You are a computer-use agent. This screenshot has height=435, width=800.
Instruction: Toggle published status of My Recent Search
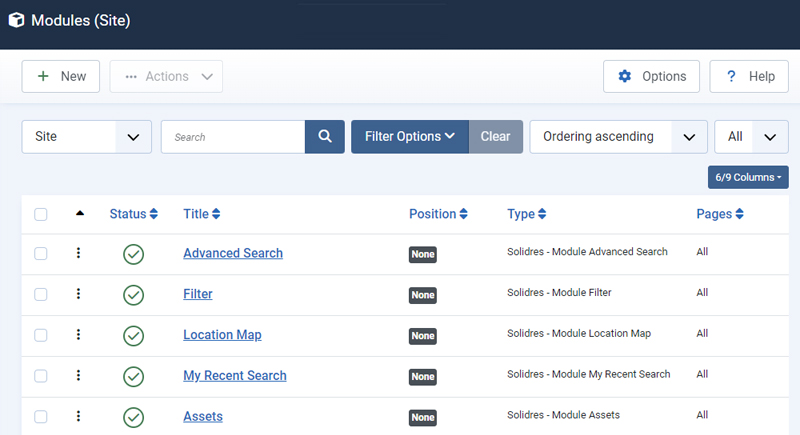click(133, 376)
